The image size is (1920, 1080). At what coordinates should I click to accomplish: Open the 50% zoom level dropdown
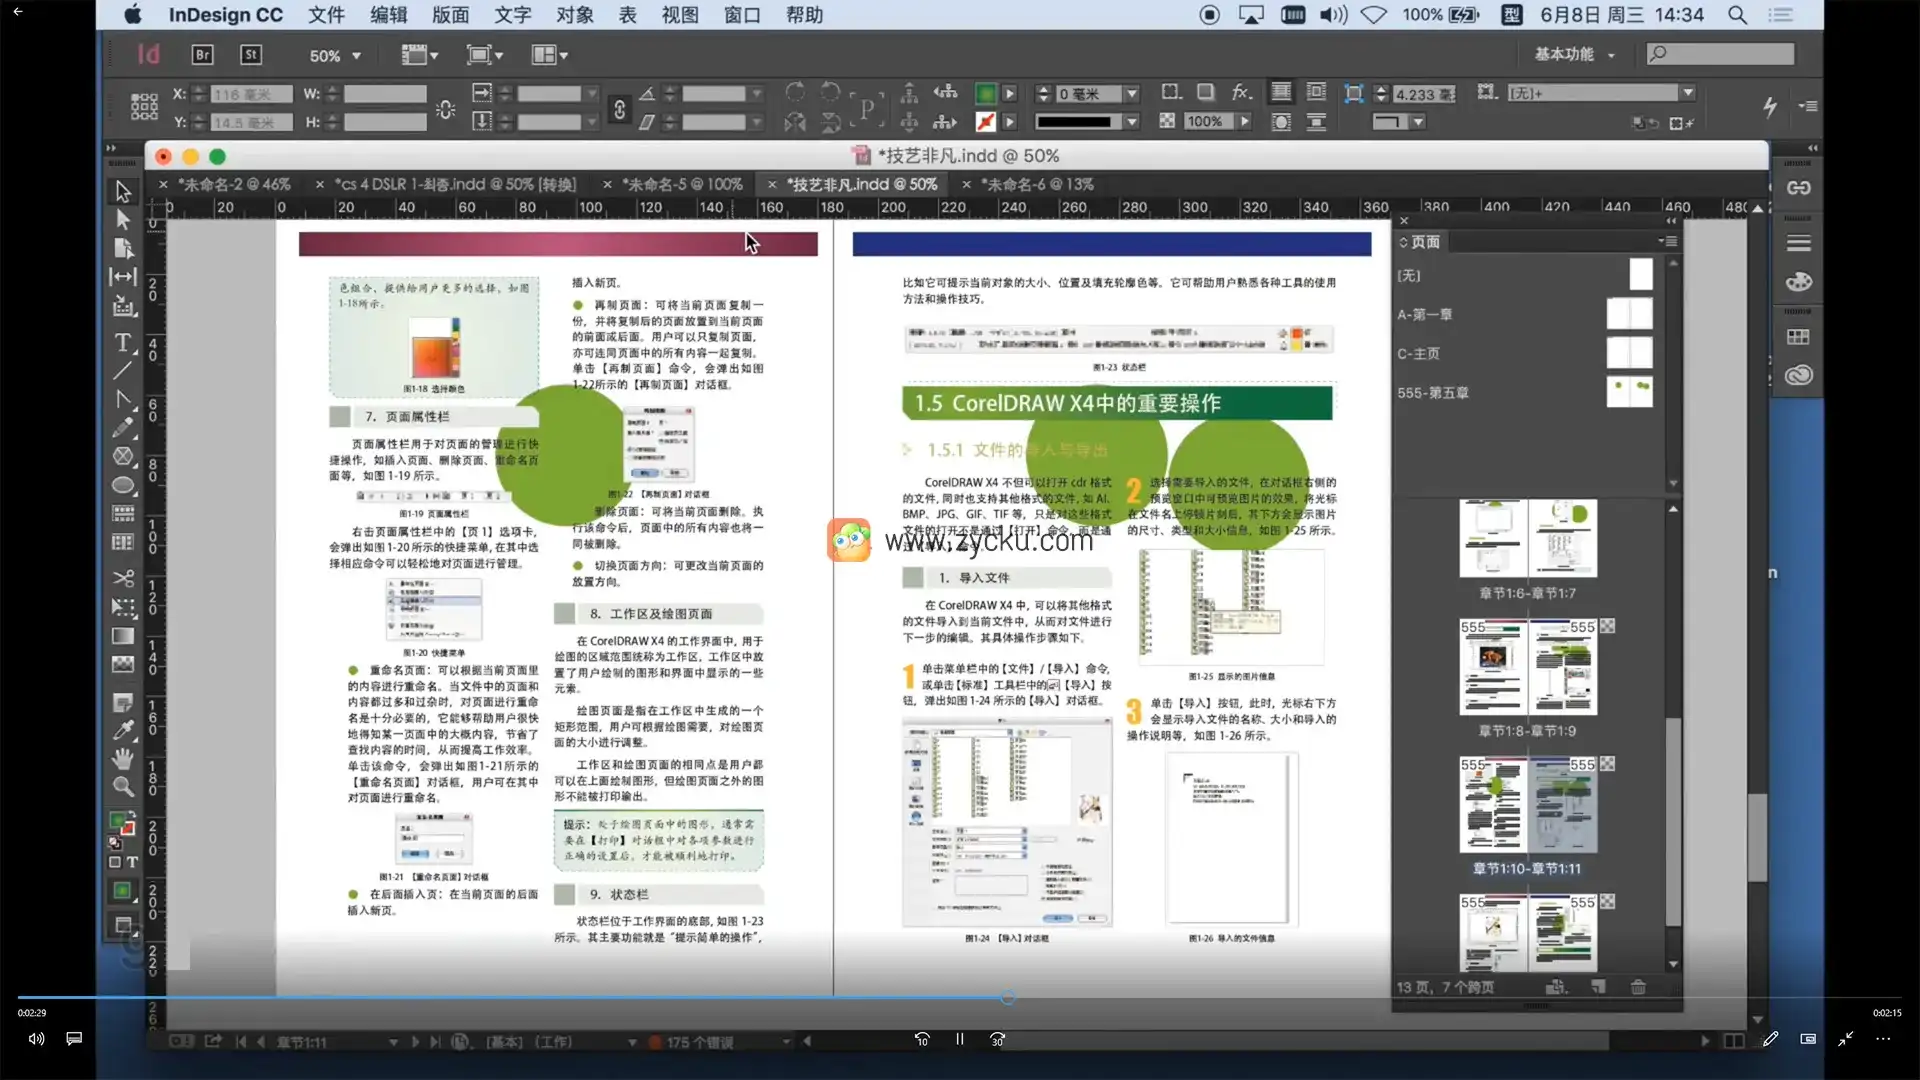point(356,56)
